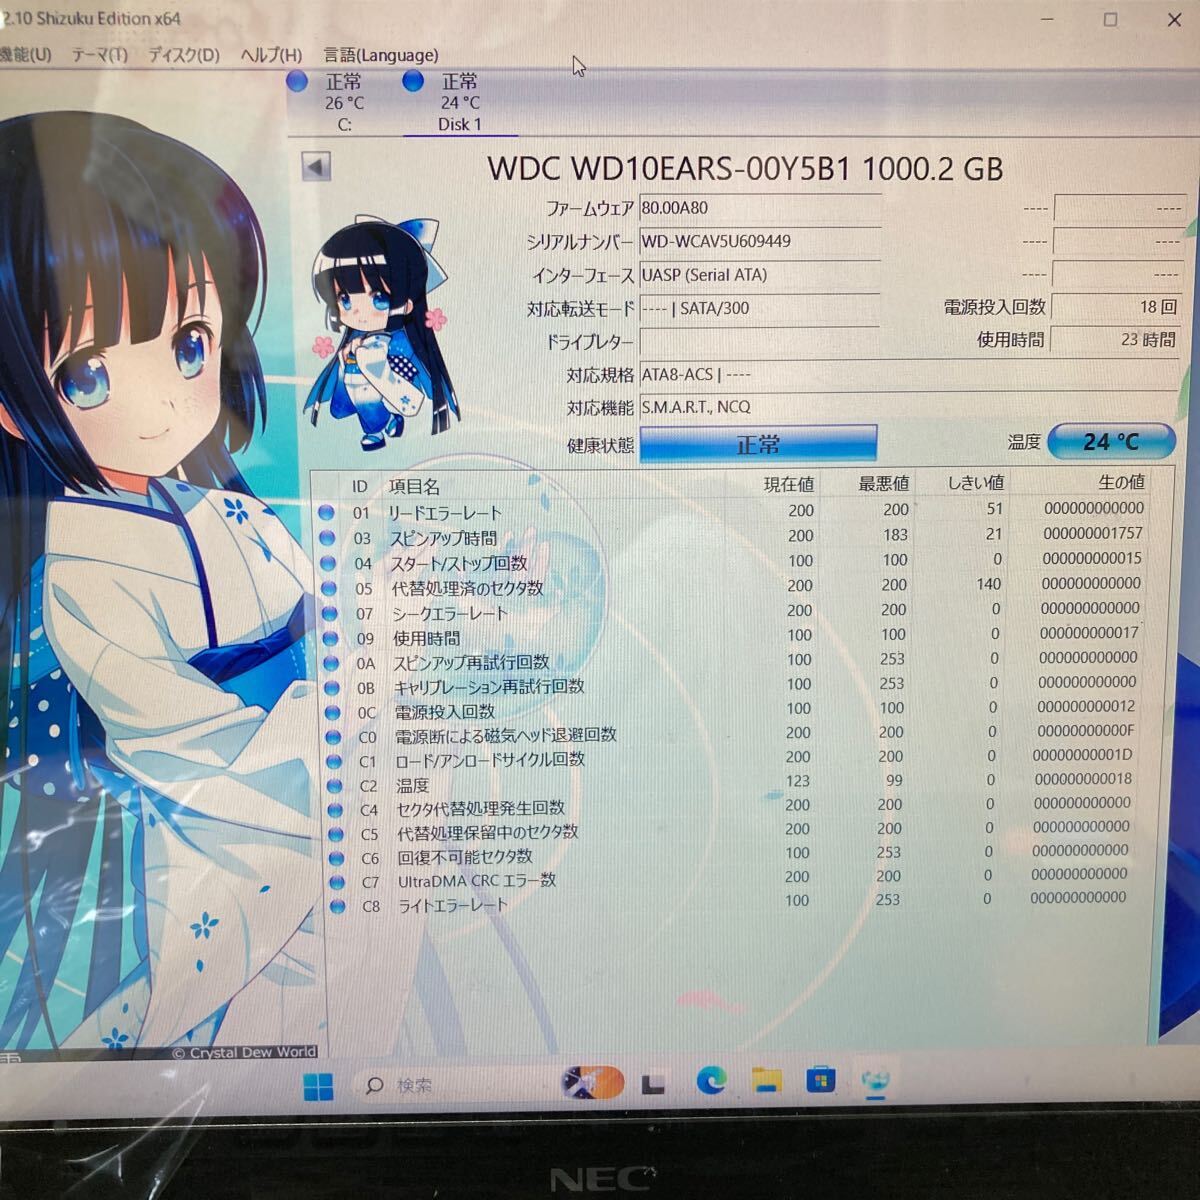Image resolution: width=1200 pixels, height=1200 pixels.
Task: Click status dot for C0 row
Action: click(x=334, y=737)
